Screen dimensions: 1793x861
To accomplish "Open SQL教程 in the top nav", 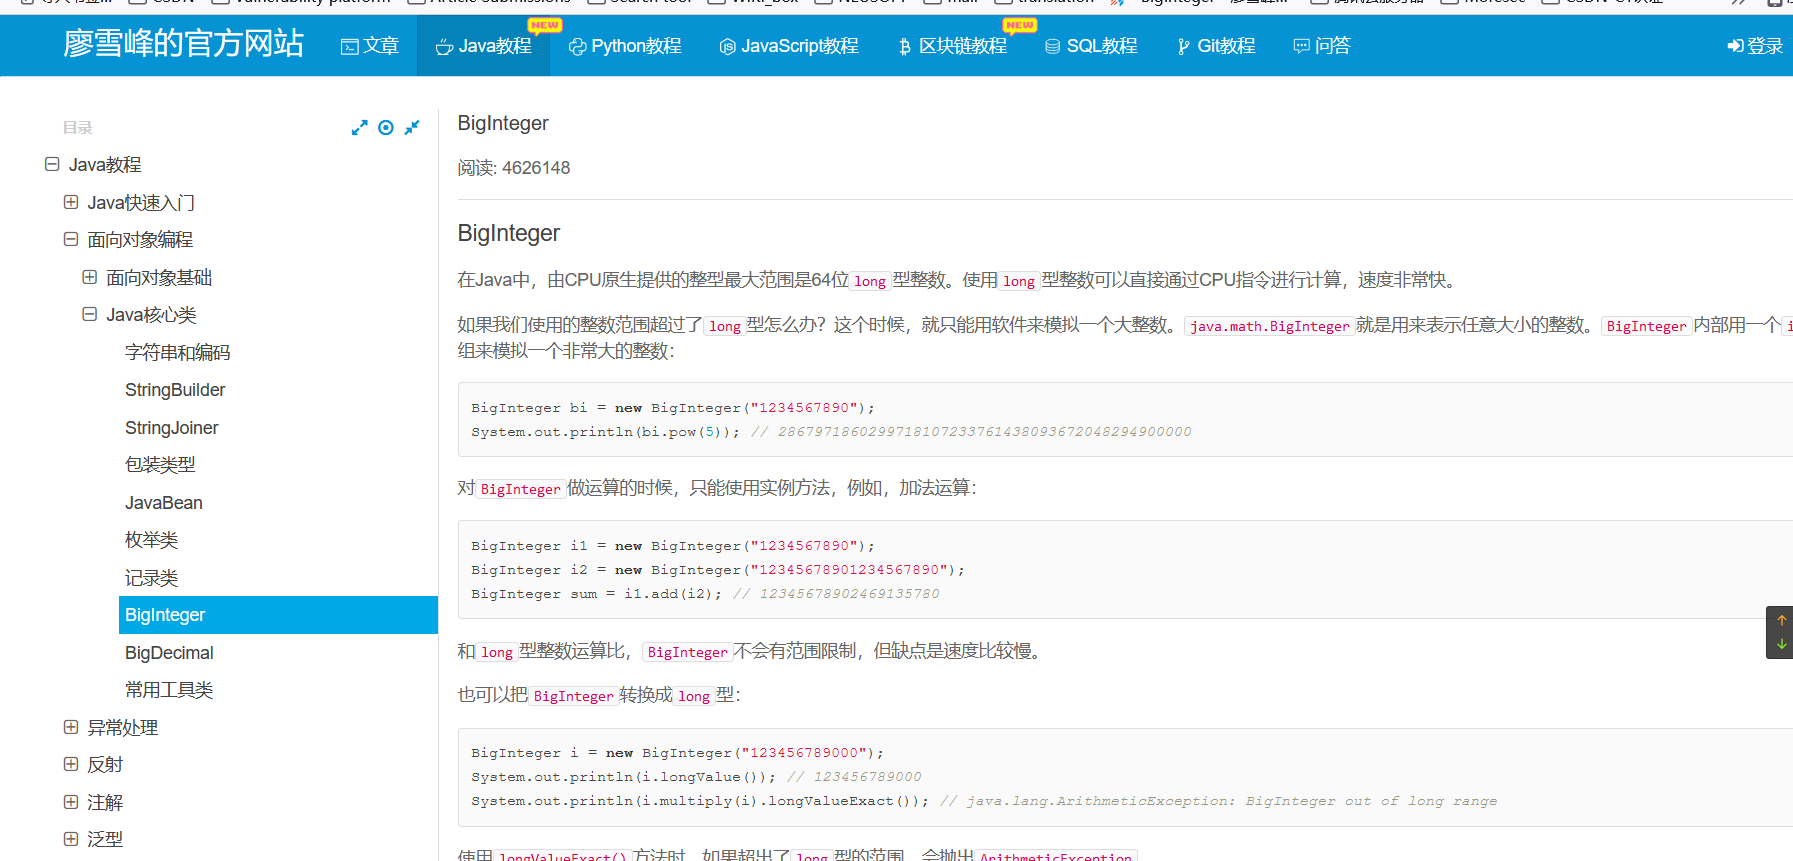I will (x=1091, y=46).
